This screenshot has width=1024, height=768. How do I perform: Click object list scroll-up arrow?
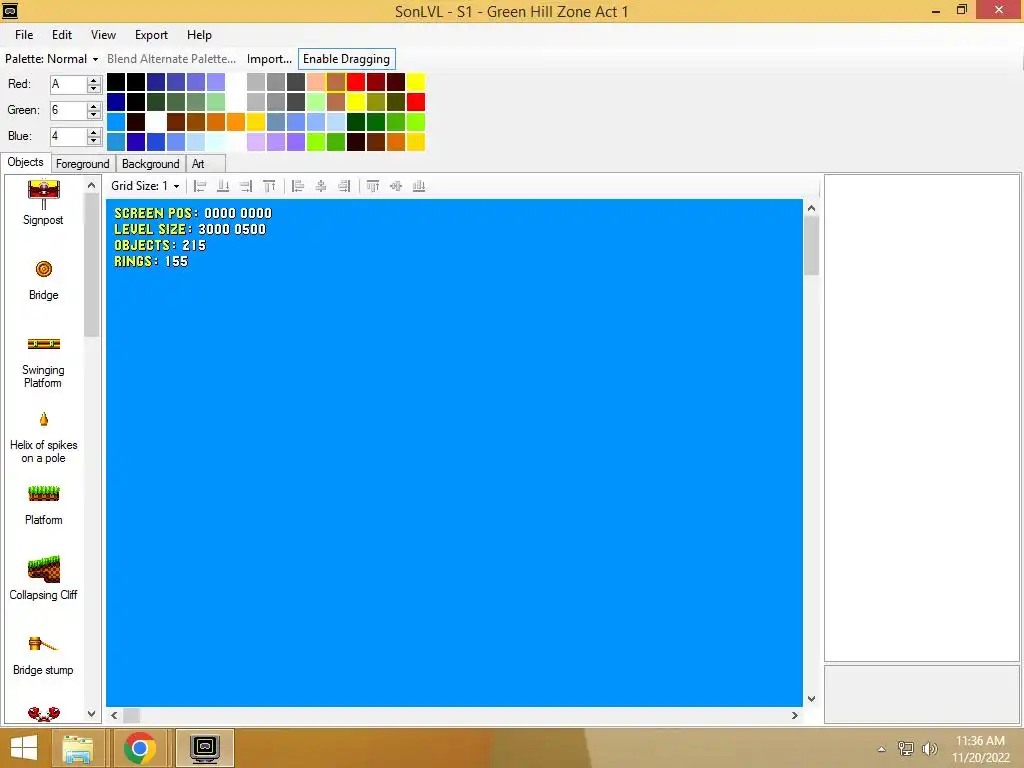(91, 185)
